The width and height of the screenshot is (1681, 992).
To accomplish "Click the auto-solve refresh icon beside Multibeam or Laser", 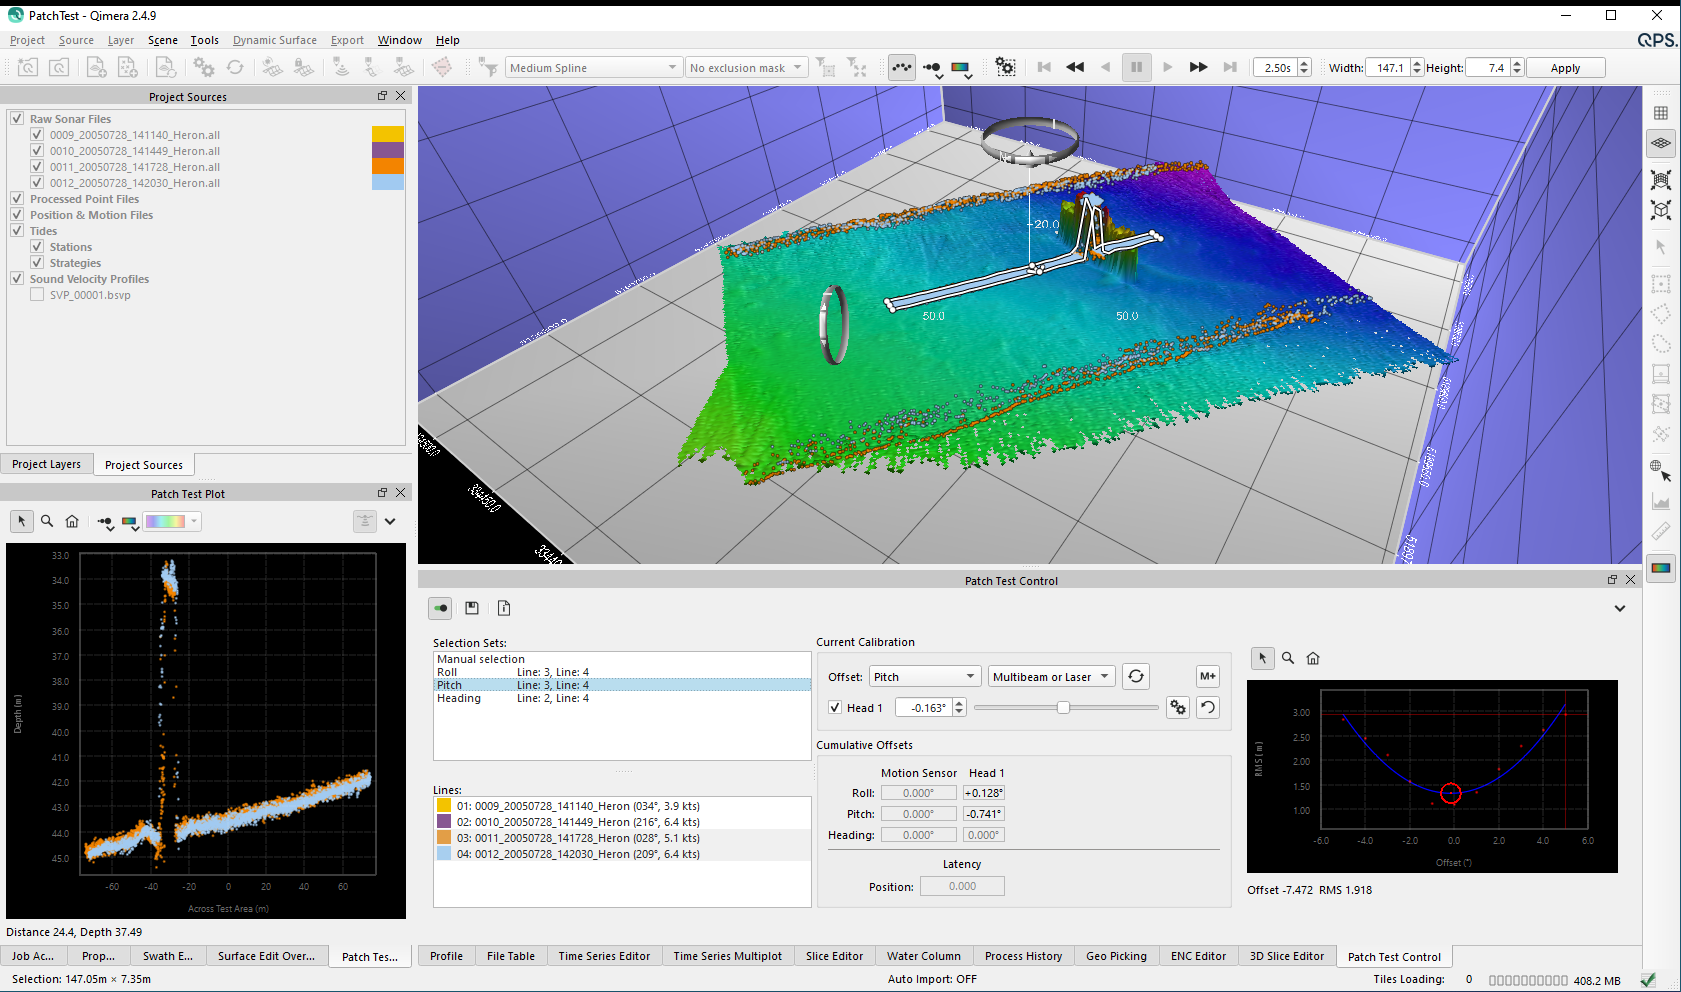I will click(1136, 677).
